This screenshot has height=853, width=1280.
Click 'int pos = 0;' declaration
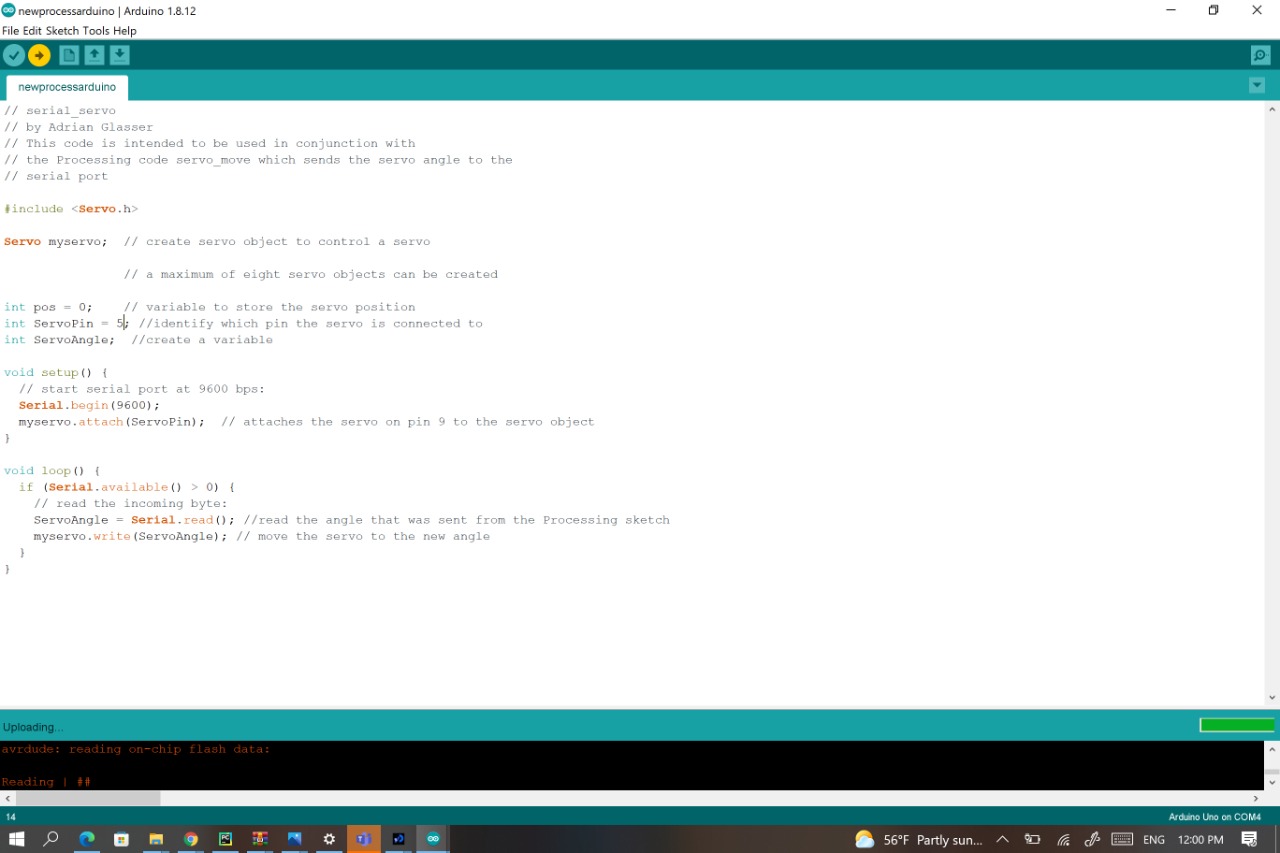point(48,307)
